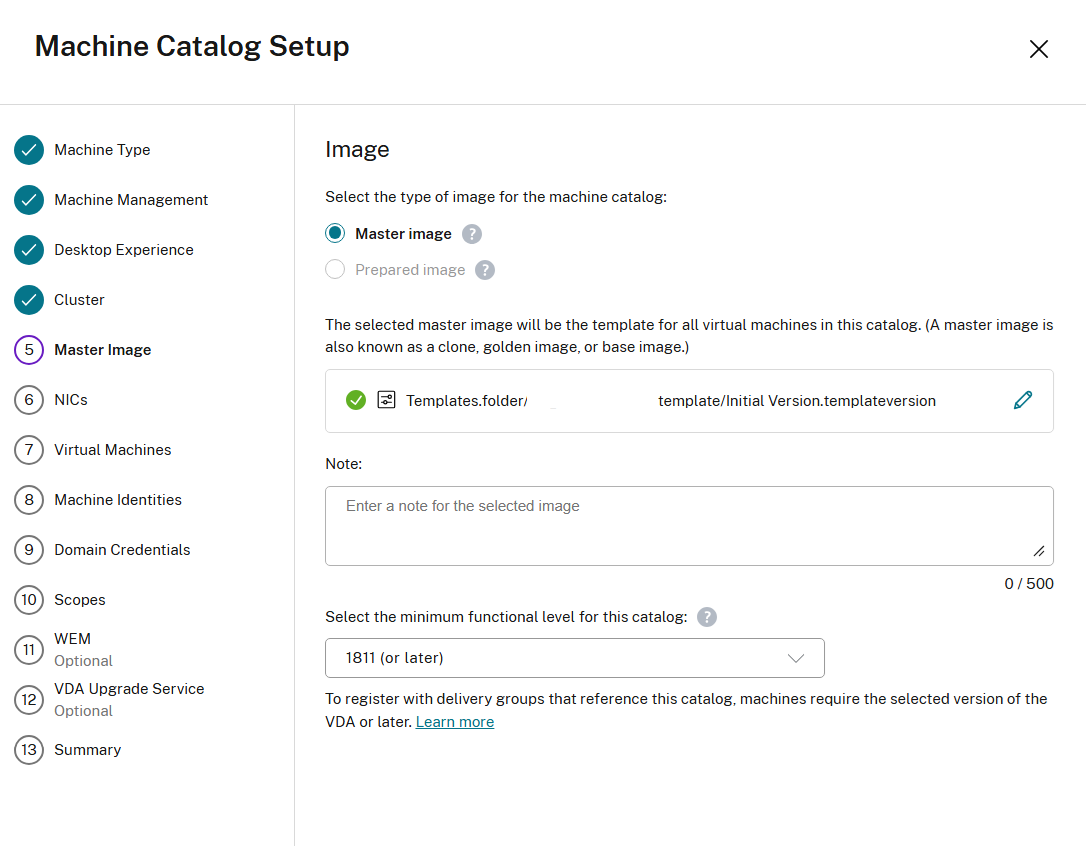This screenshot has width=1086, height=846.
Task: Open the minimum functional level dropdown
Action: (x=574, y=658)
